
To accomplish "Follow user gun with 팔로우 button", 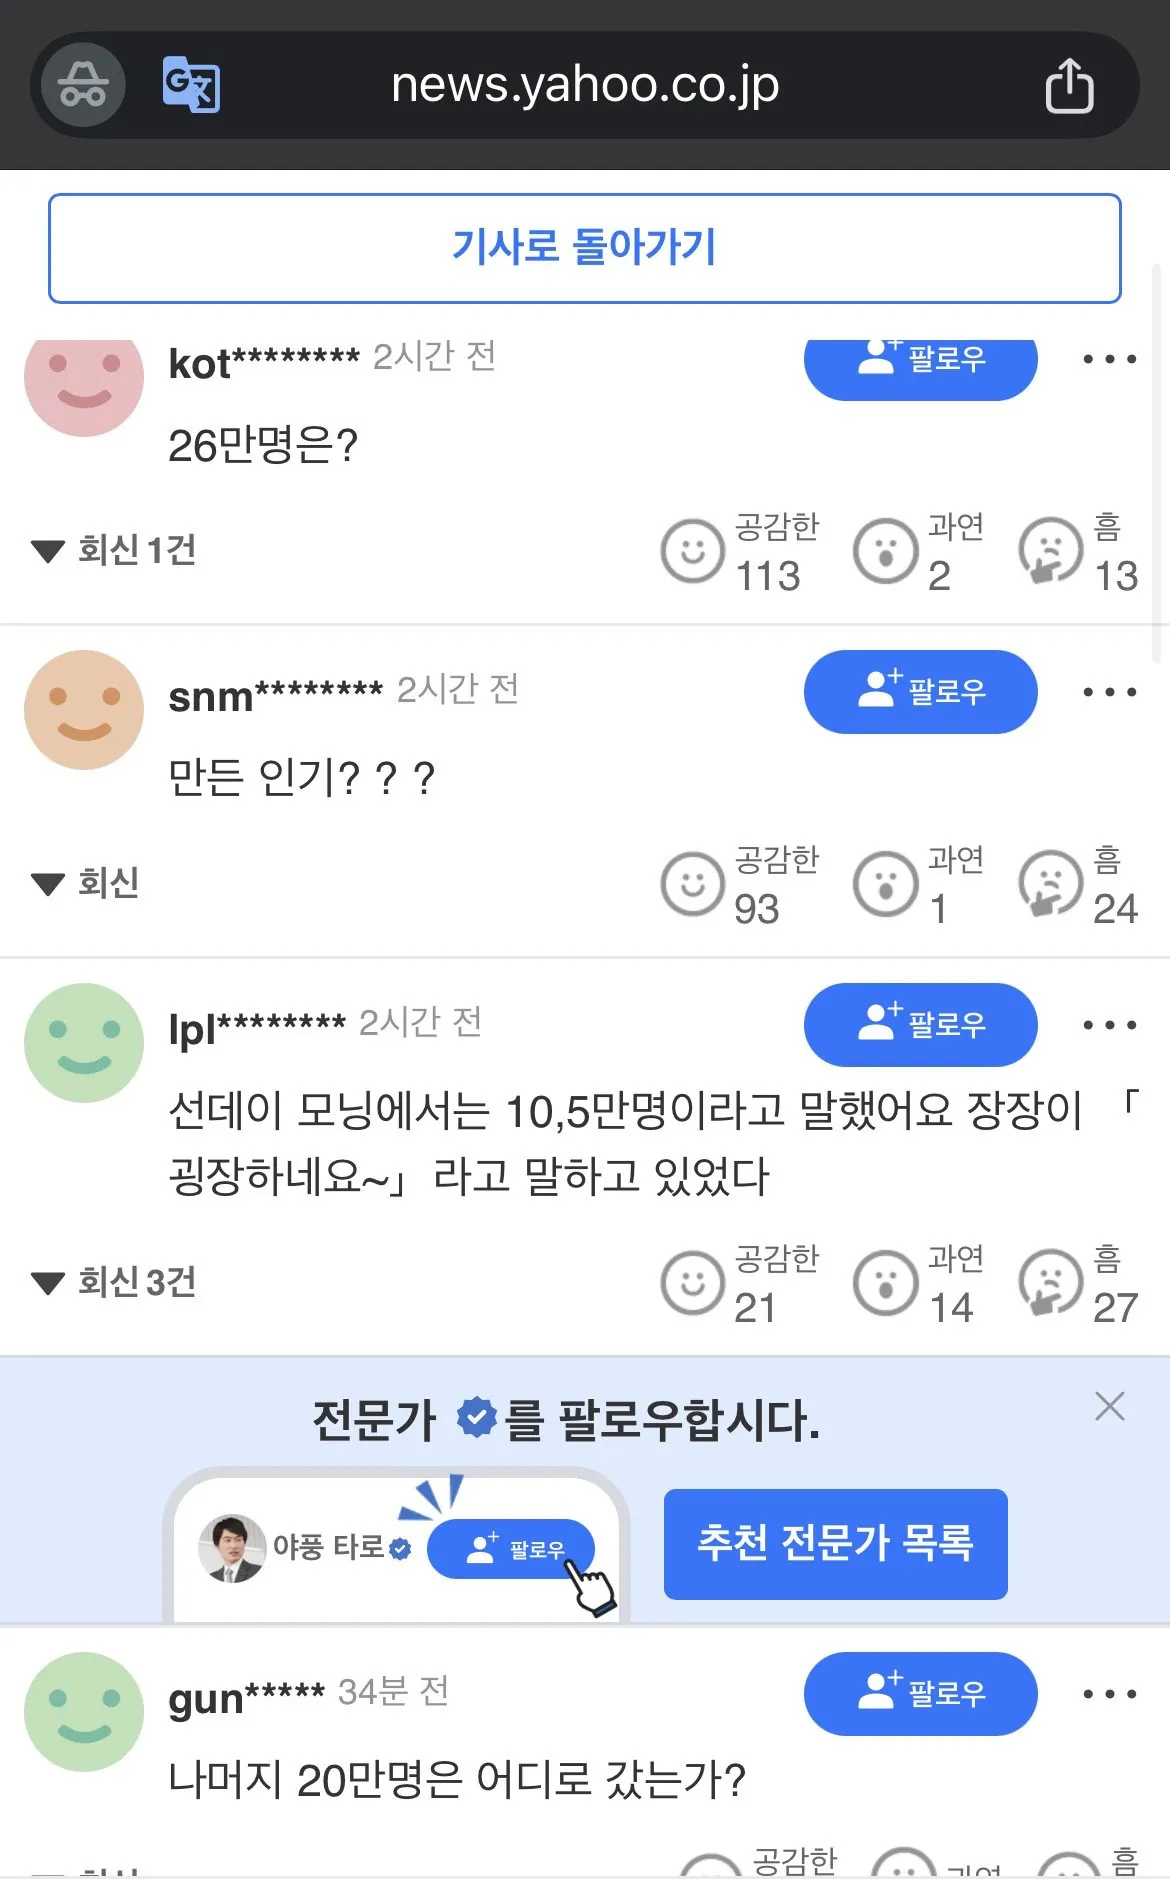I will 920,1694.
